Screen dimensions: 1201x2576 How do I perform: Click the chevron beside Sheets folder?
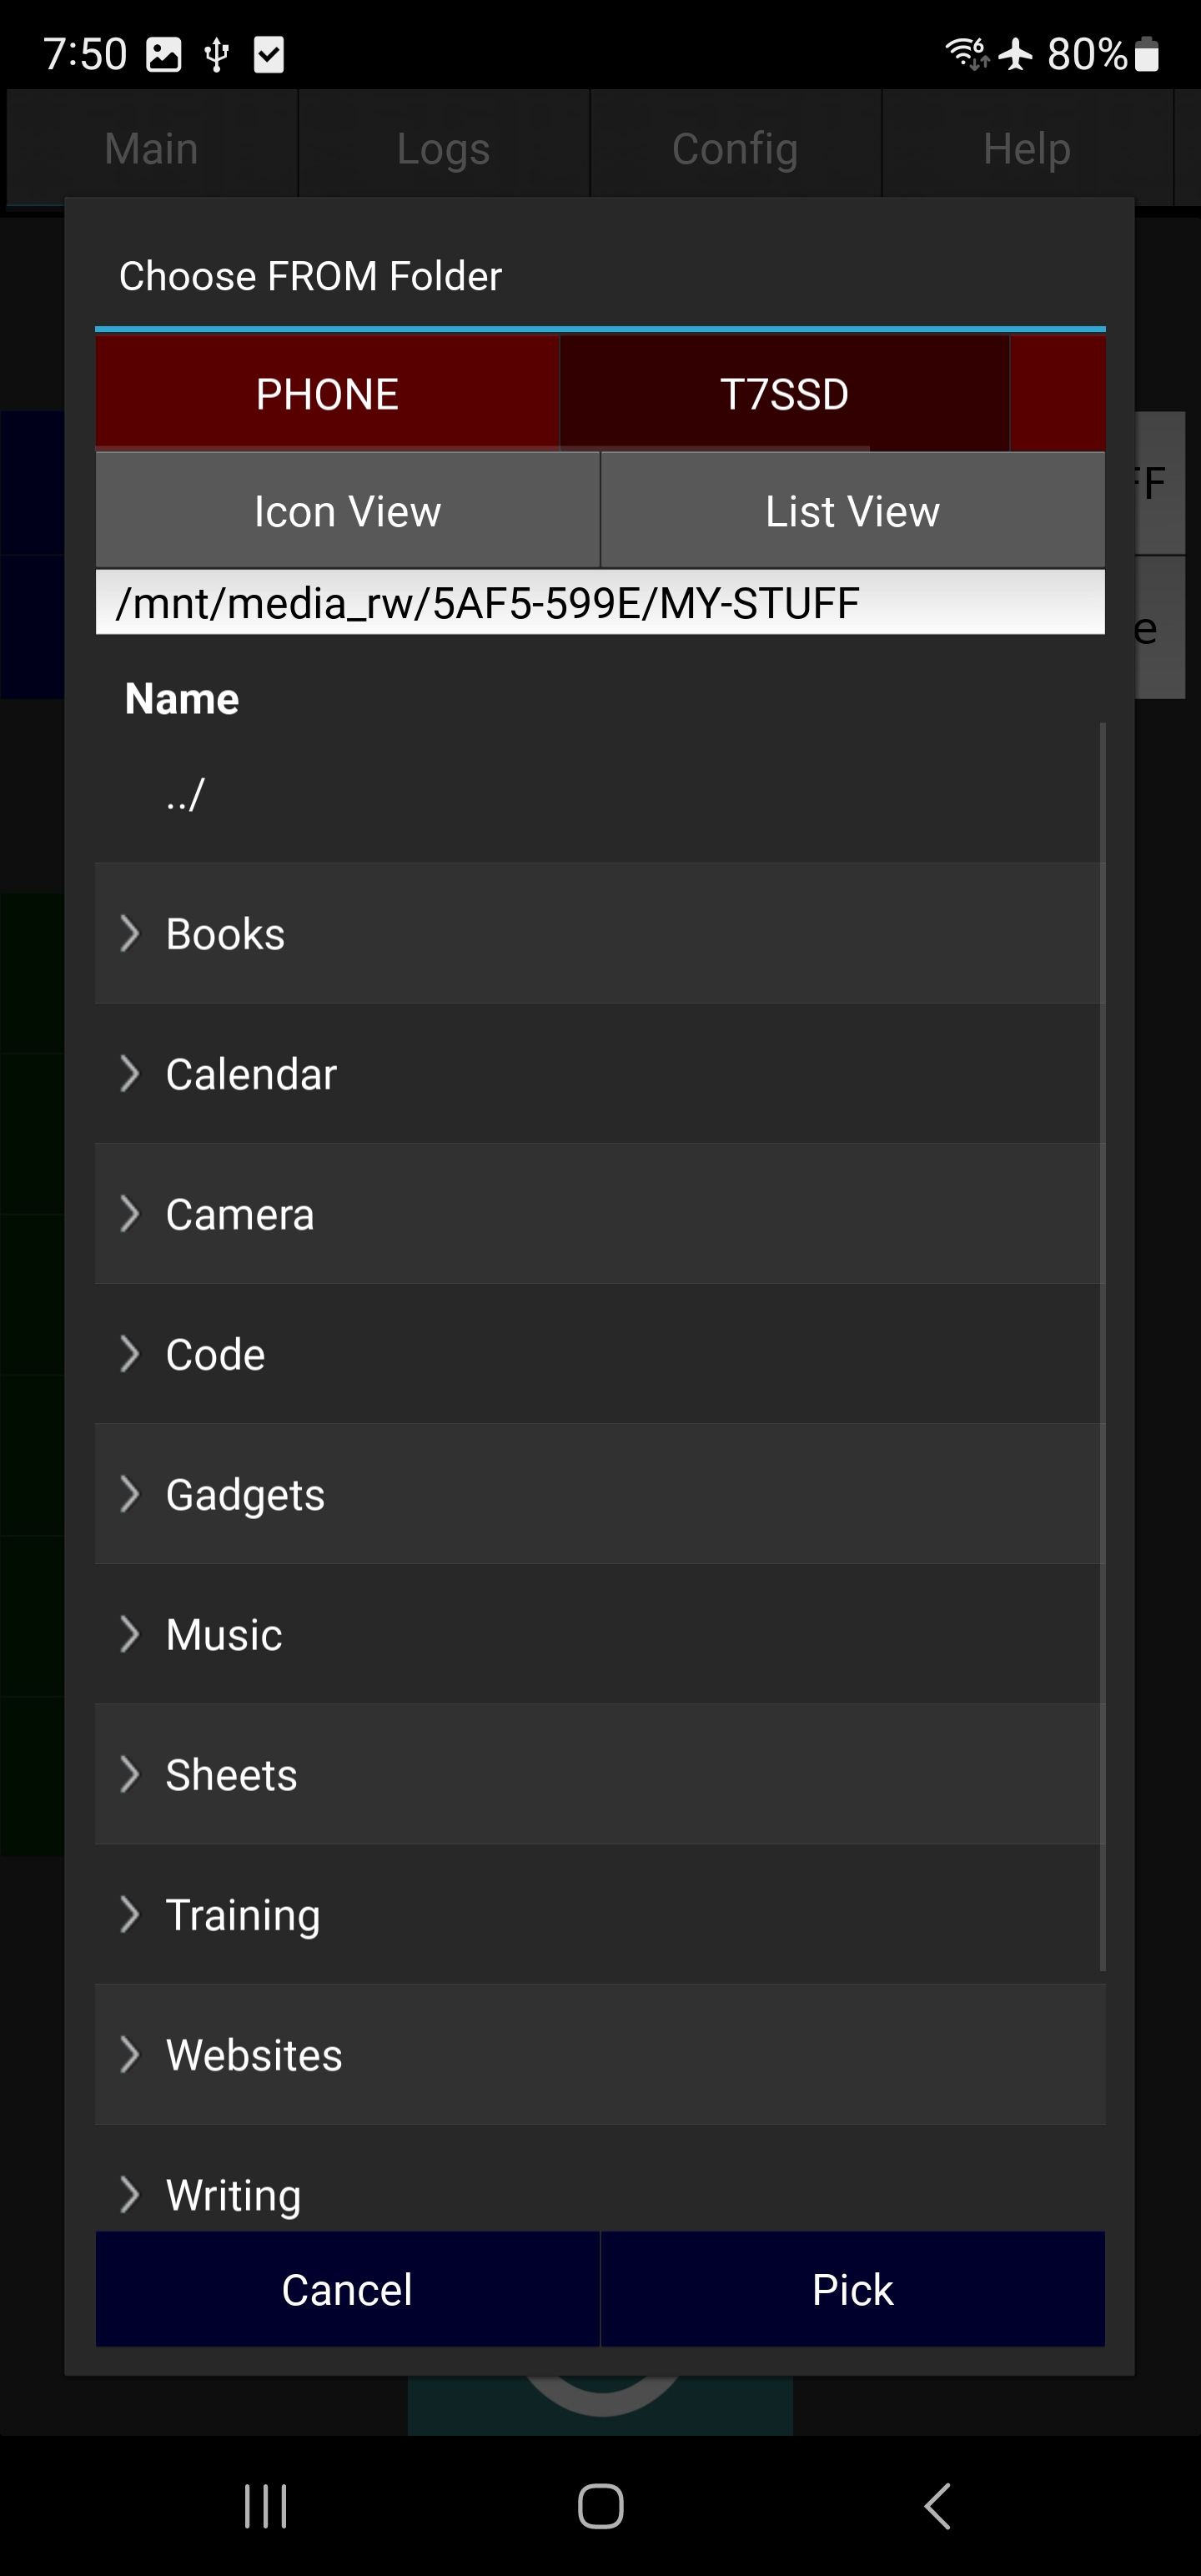click(x=129, y=1774)
